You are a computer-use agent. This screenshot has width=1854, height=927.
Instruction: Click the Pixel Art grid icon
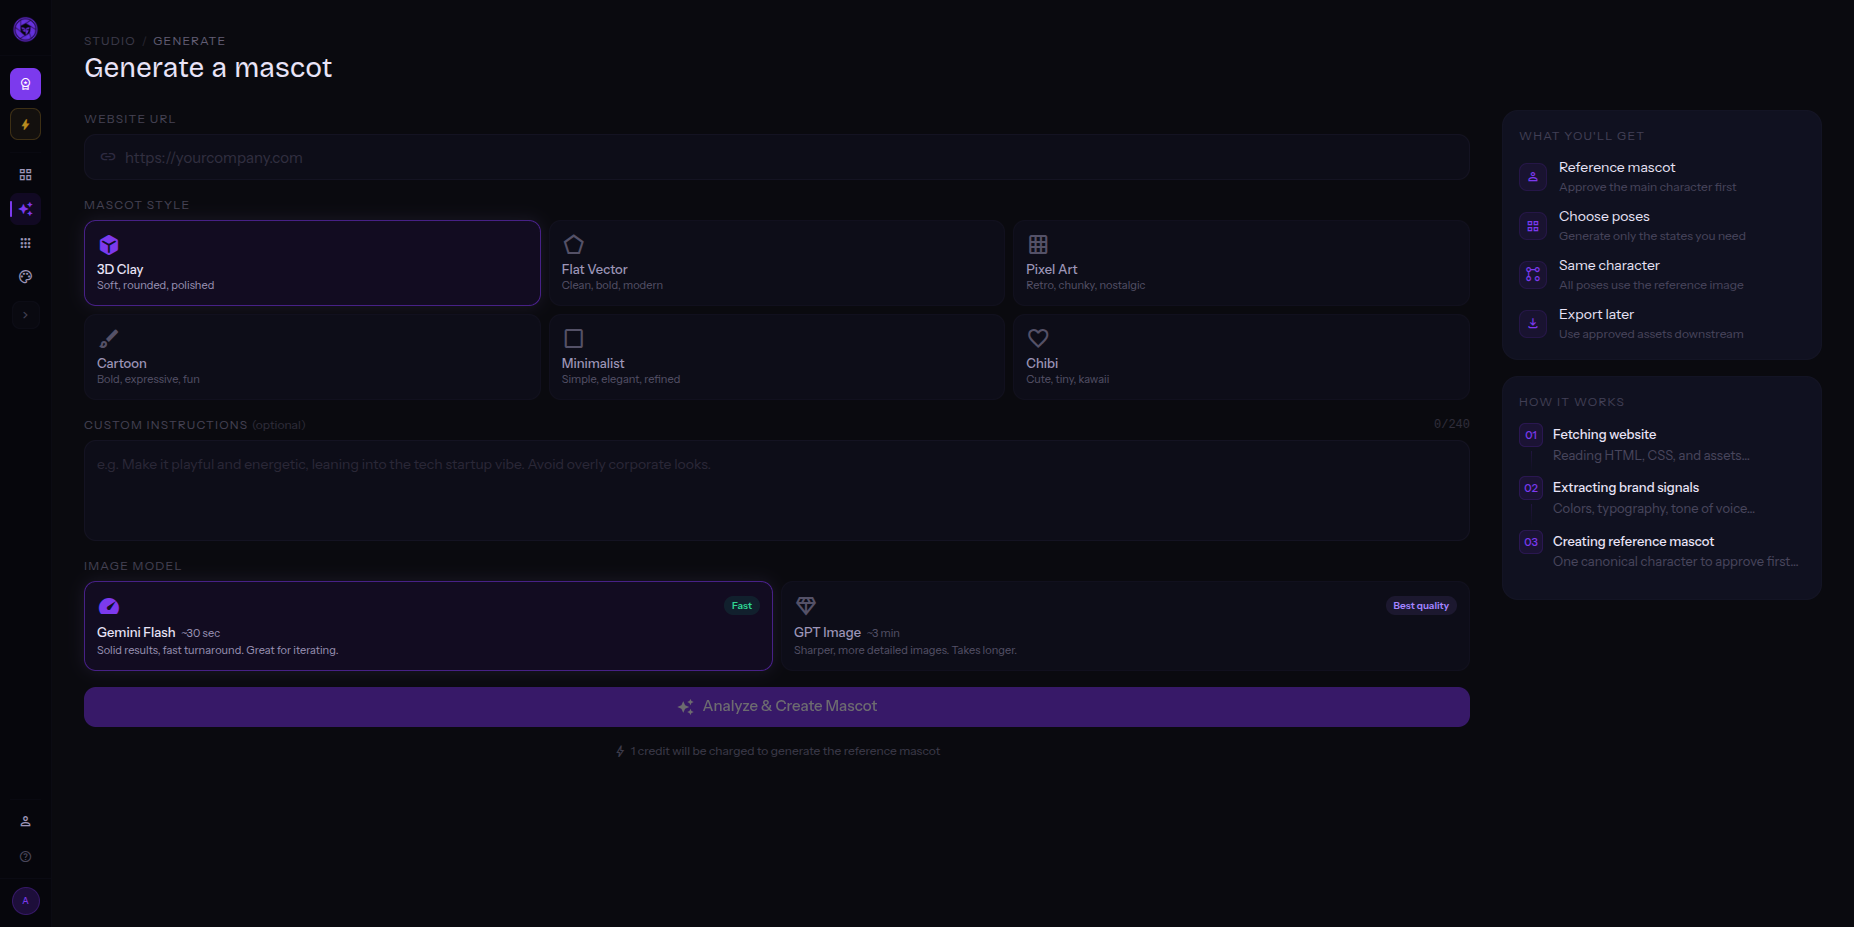pyautogui.click(x=1038, y=245)
